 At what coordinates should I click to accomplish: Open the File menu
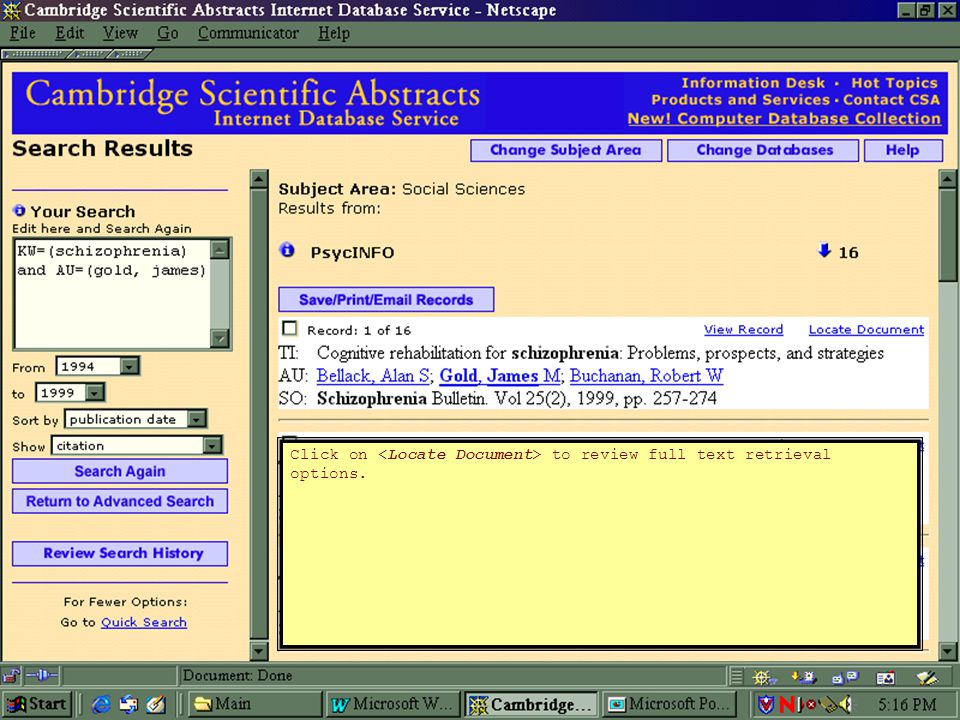coord(23,33)
